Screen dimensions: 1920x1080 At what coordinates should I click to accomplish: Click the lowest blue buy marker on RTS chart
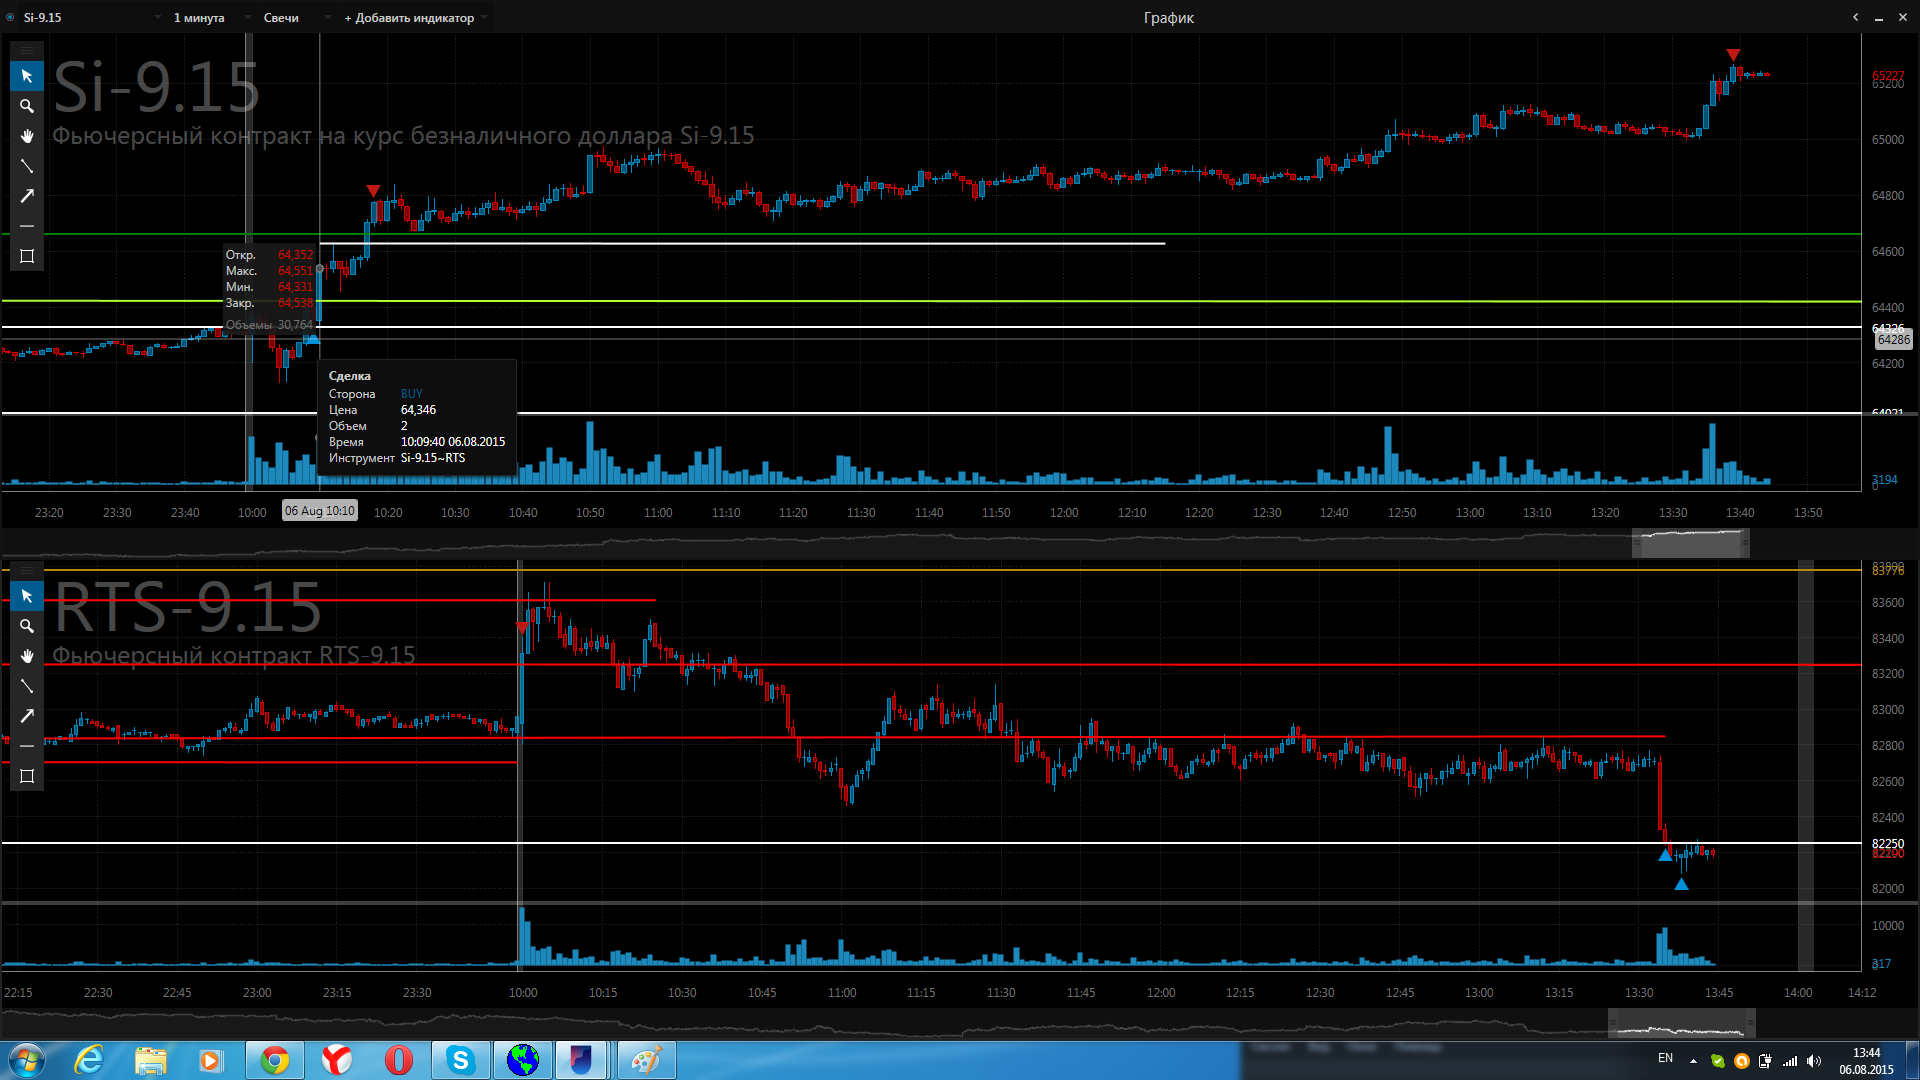[1681, 884]
